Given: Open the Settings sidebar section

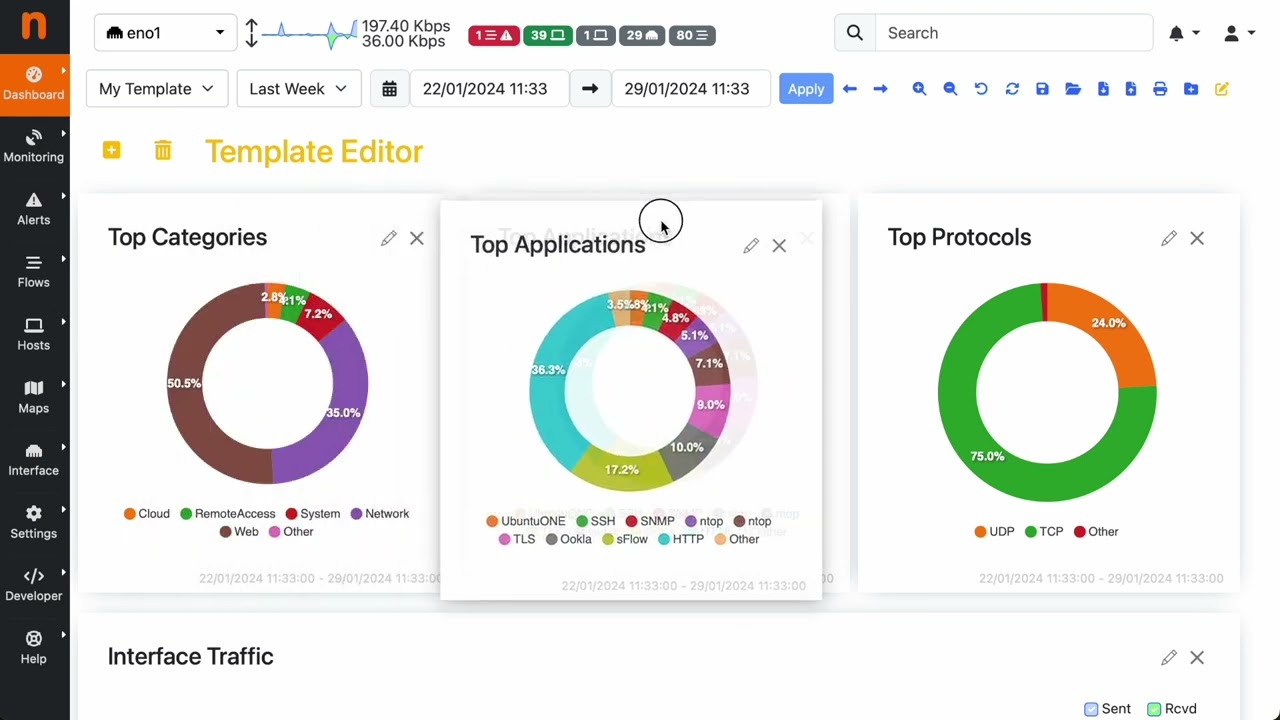Looking at the screenshot, I should [34, 522].
